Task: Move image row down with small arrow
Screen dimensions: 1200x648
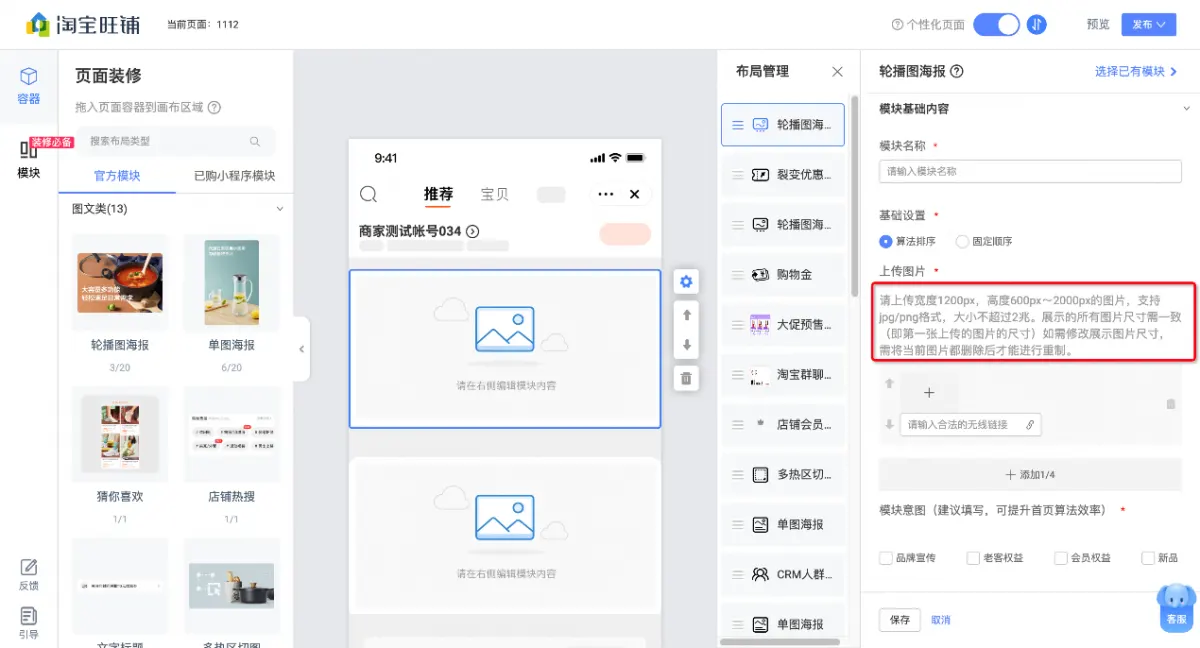Action: (x=889, y=425)
